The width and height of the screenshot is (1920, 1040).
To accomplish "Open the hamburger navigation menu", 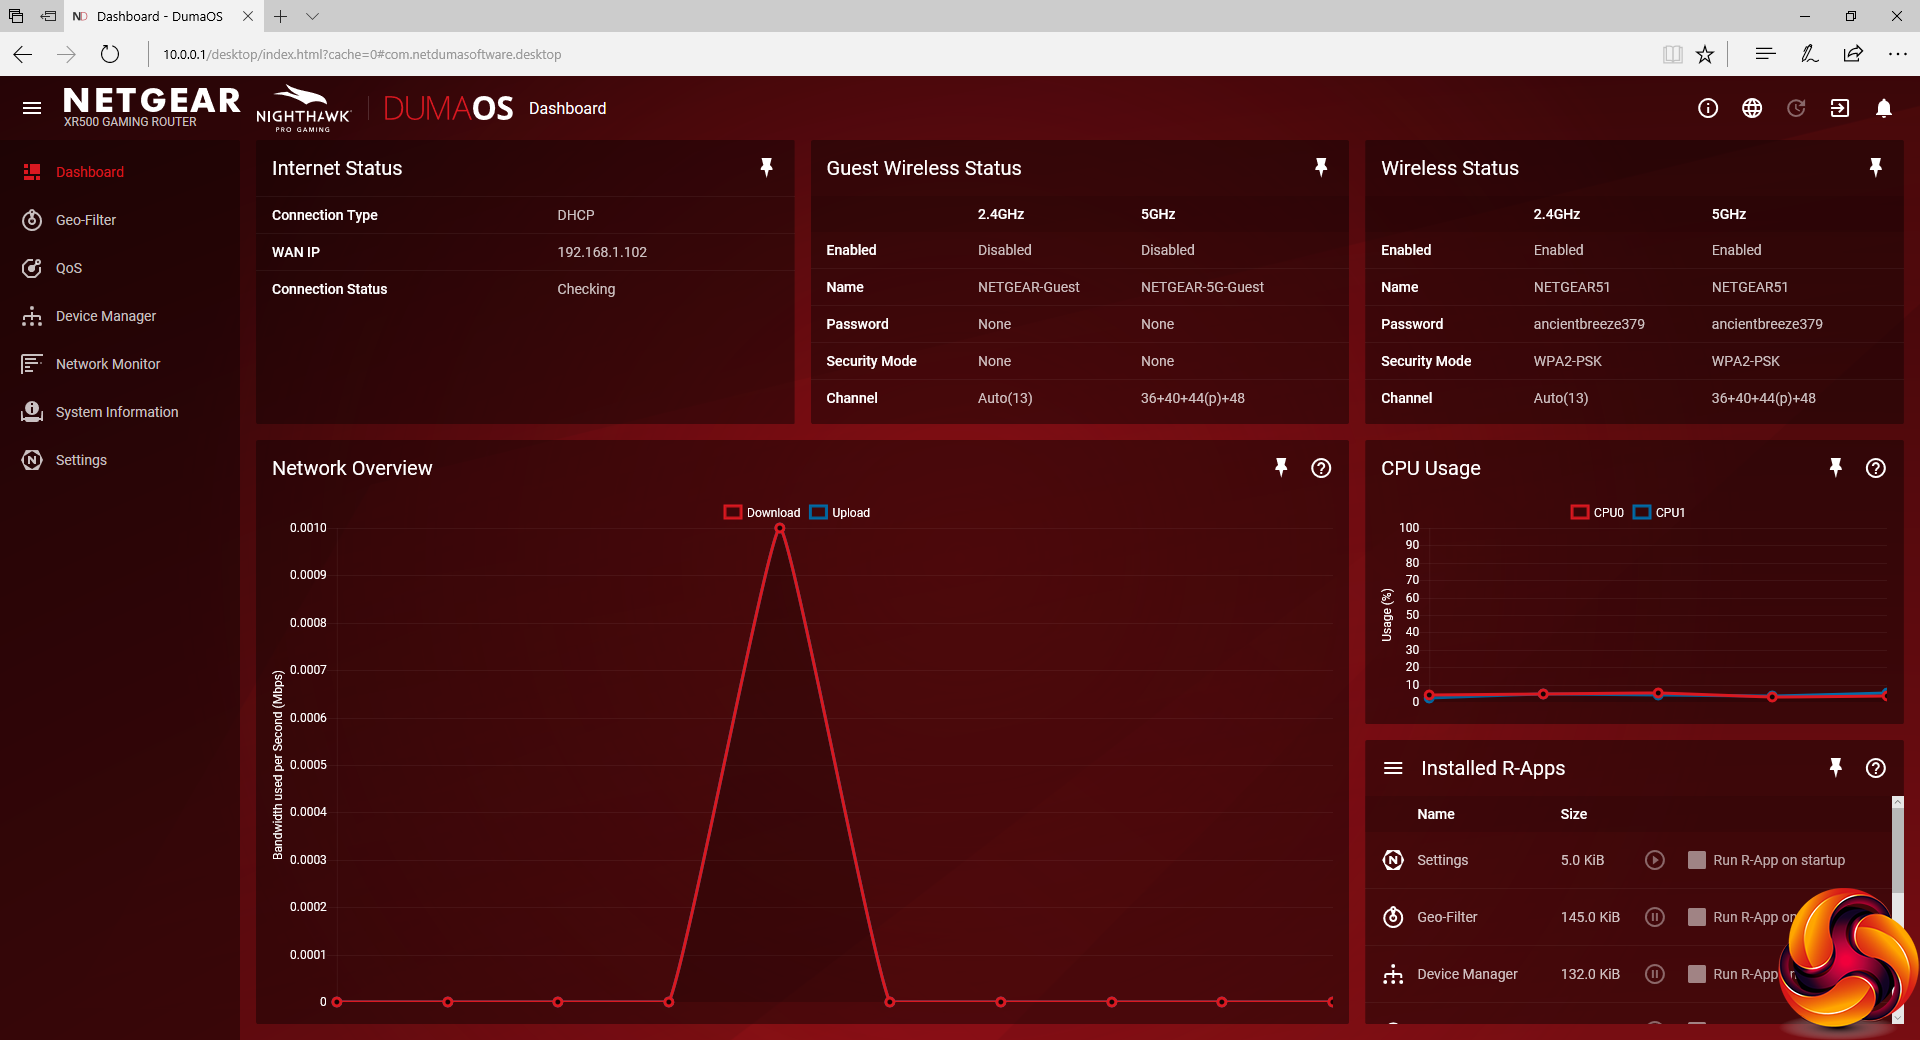I will tap(32, 108).
